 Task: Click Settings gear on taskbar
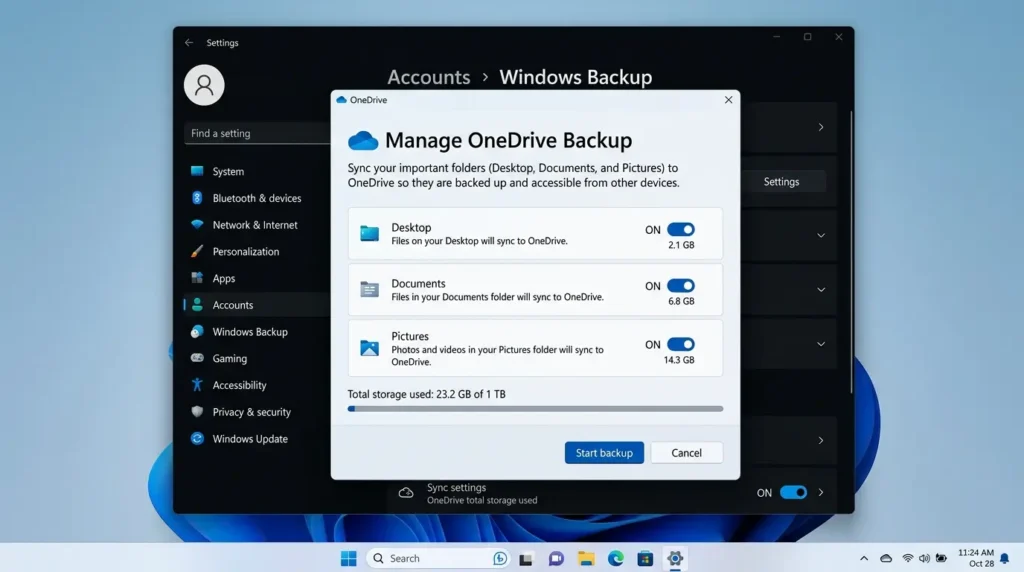point(675,558)
